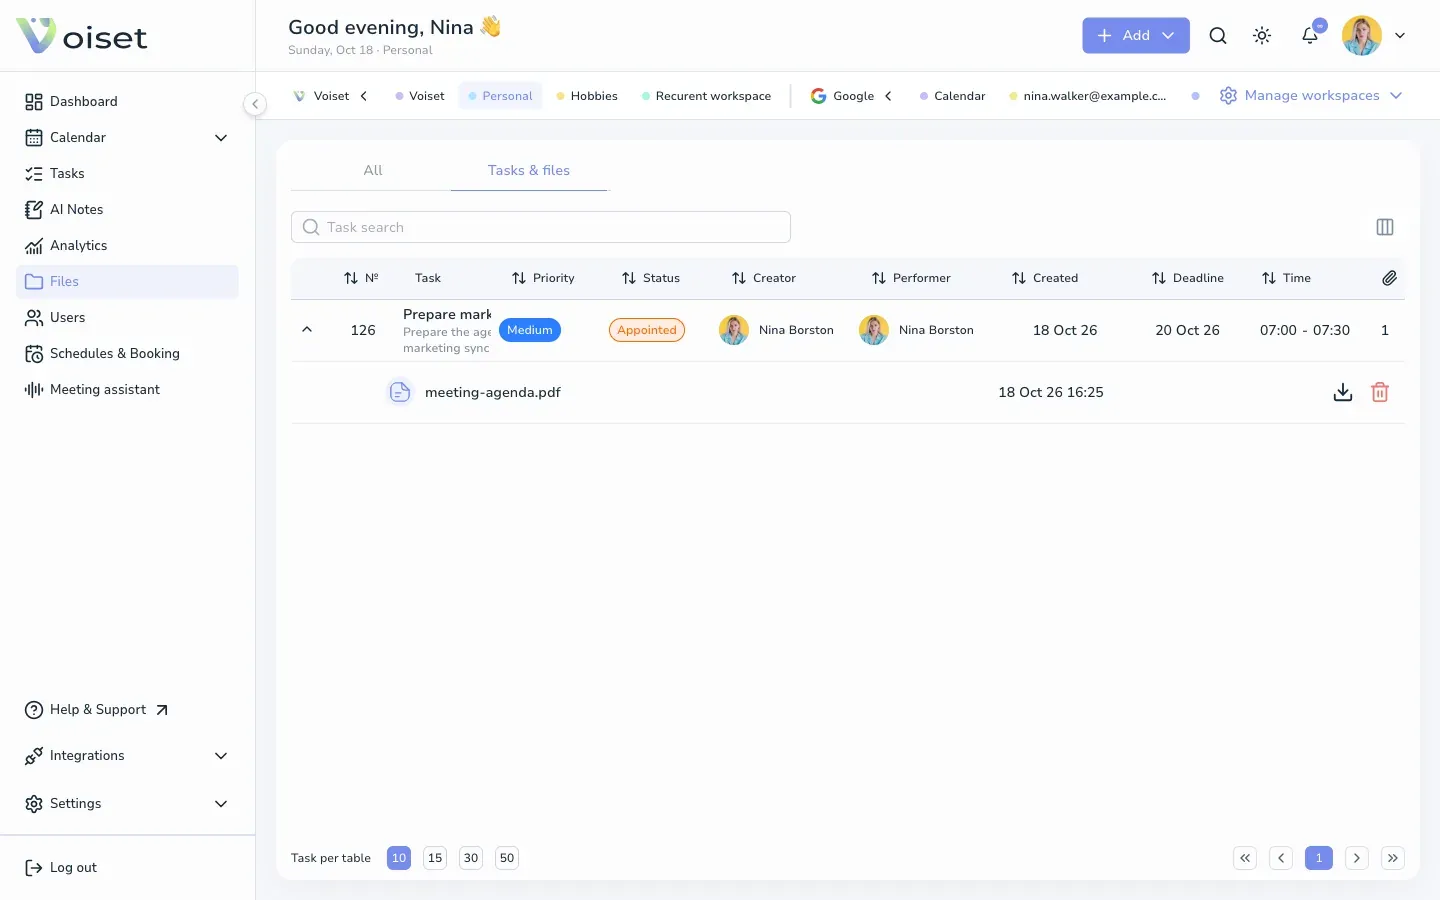Viewport: 1440px width, 900px height.
Task: Download meeting-agenda.pdf
Action: pyautogui.click(x=1343, y=392)
